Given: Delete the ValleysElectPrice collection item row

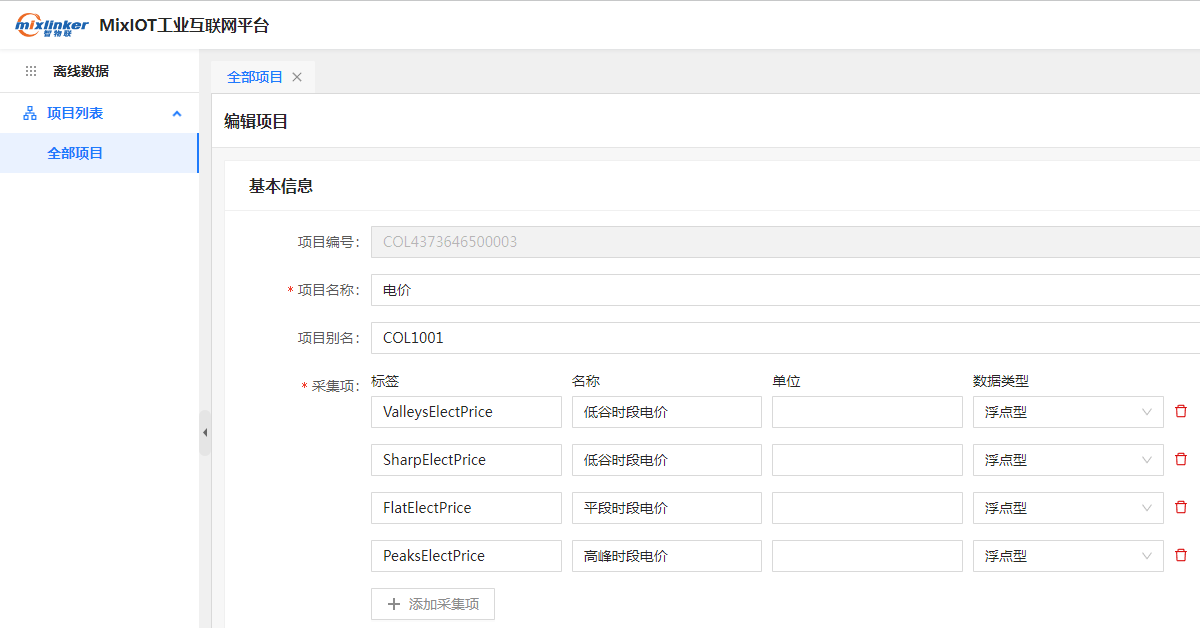Looking at the screenshot, I should (1181, 412).
